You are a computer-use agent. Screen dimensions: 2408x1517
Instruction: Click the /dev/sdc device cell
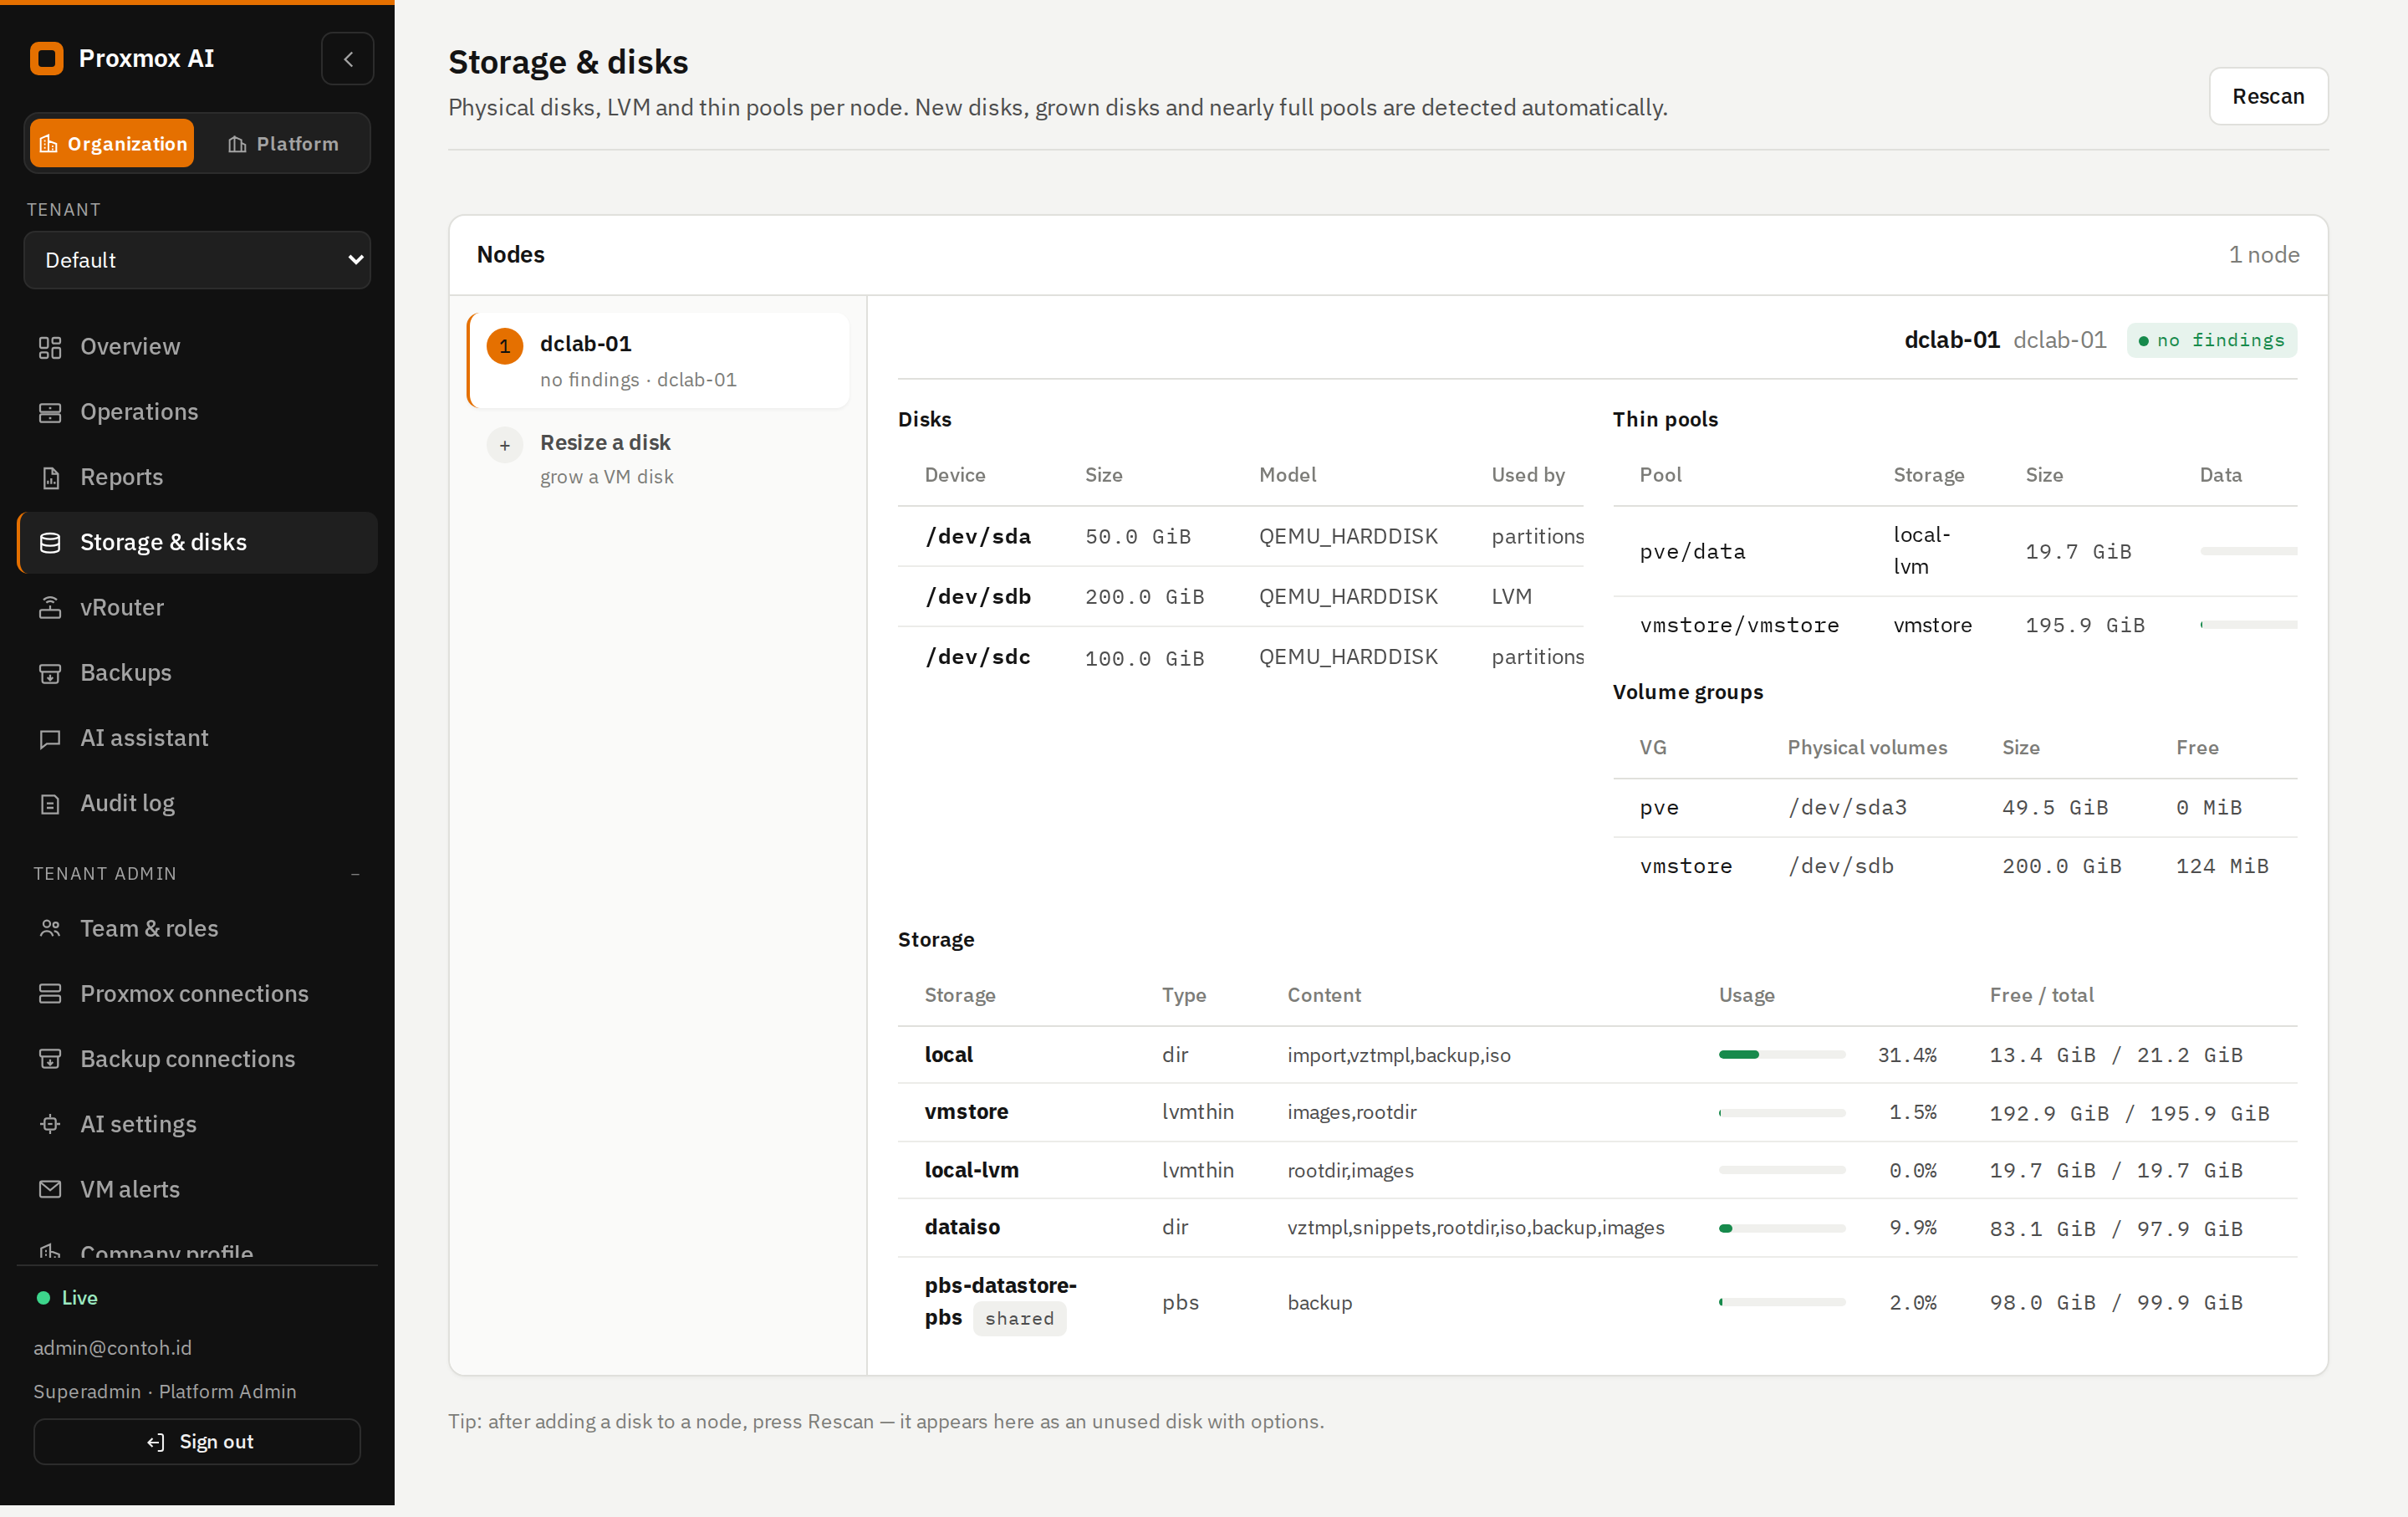[x=978, y=657]
